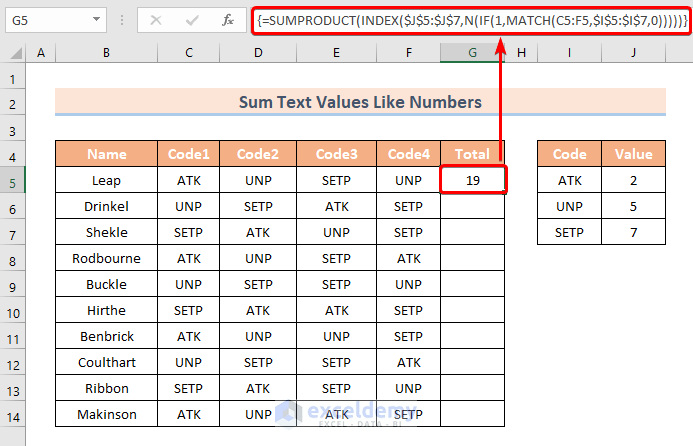Select the SETP cell in the Code lookup table
693x446 pixels.
coord(570,232)
